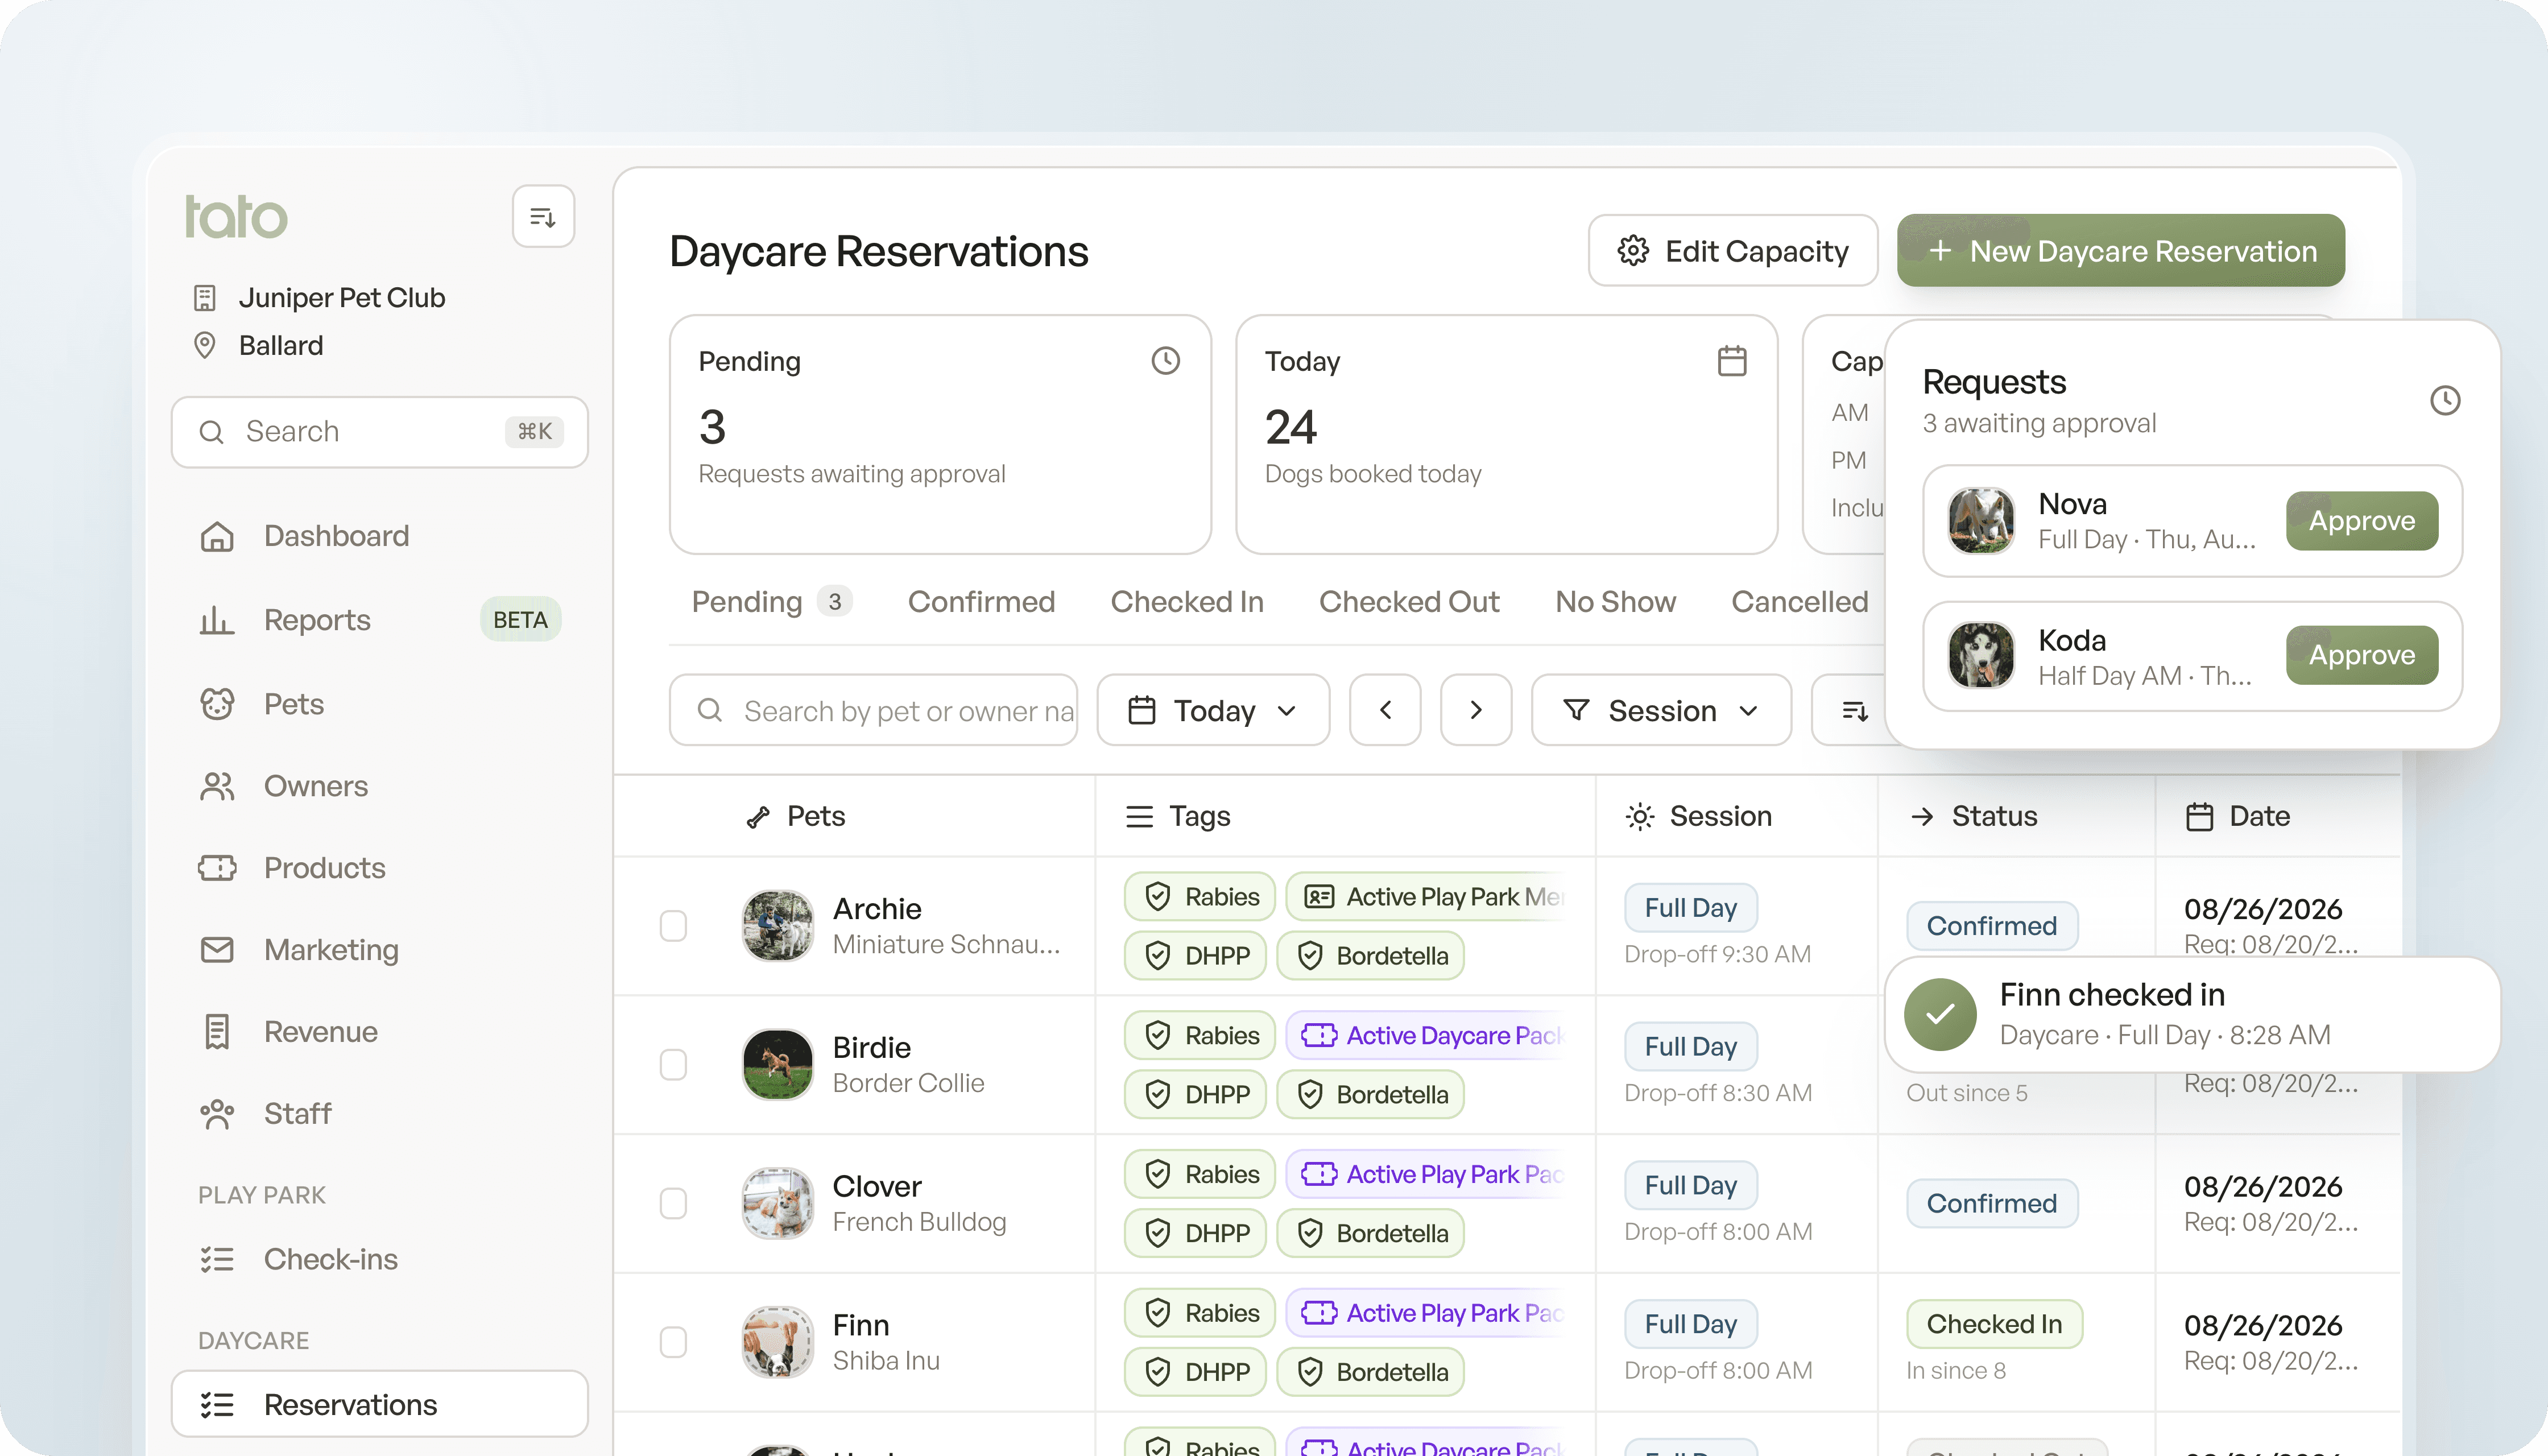Screen dimensions: 2548x1456
Task: Click Birdie's pet photo thumbnail
Action: point(778,1065)
